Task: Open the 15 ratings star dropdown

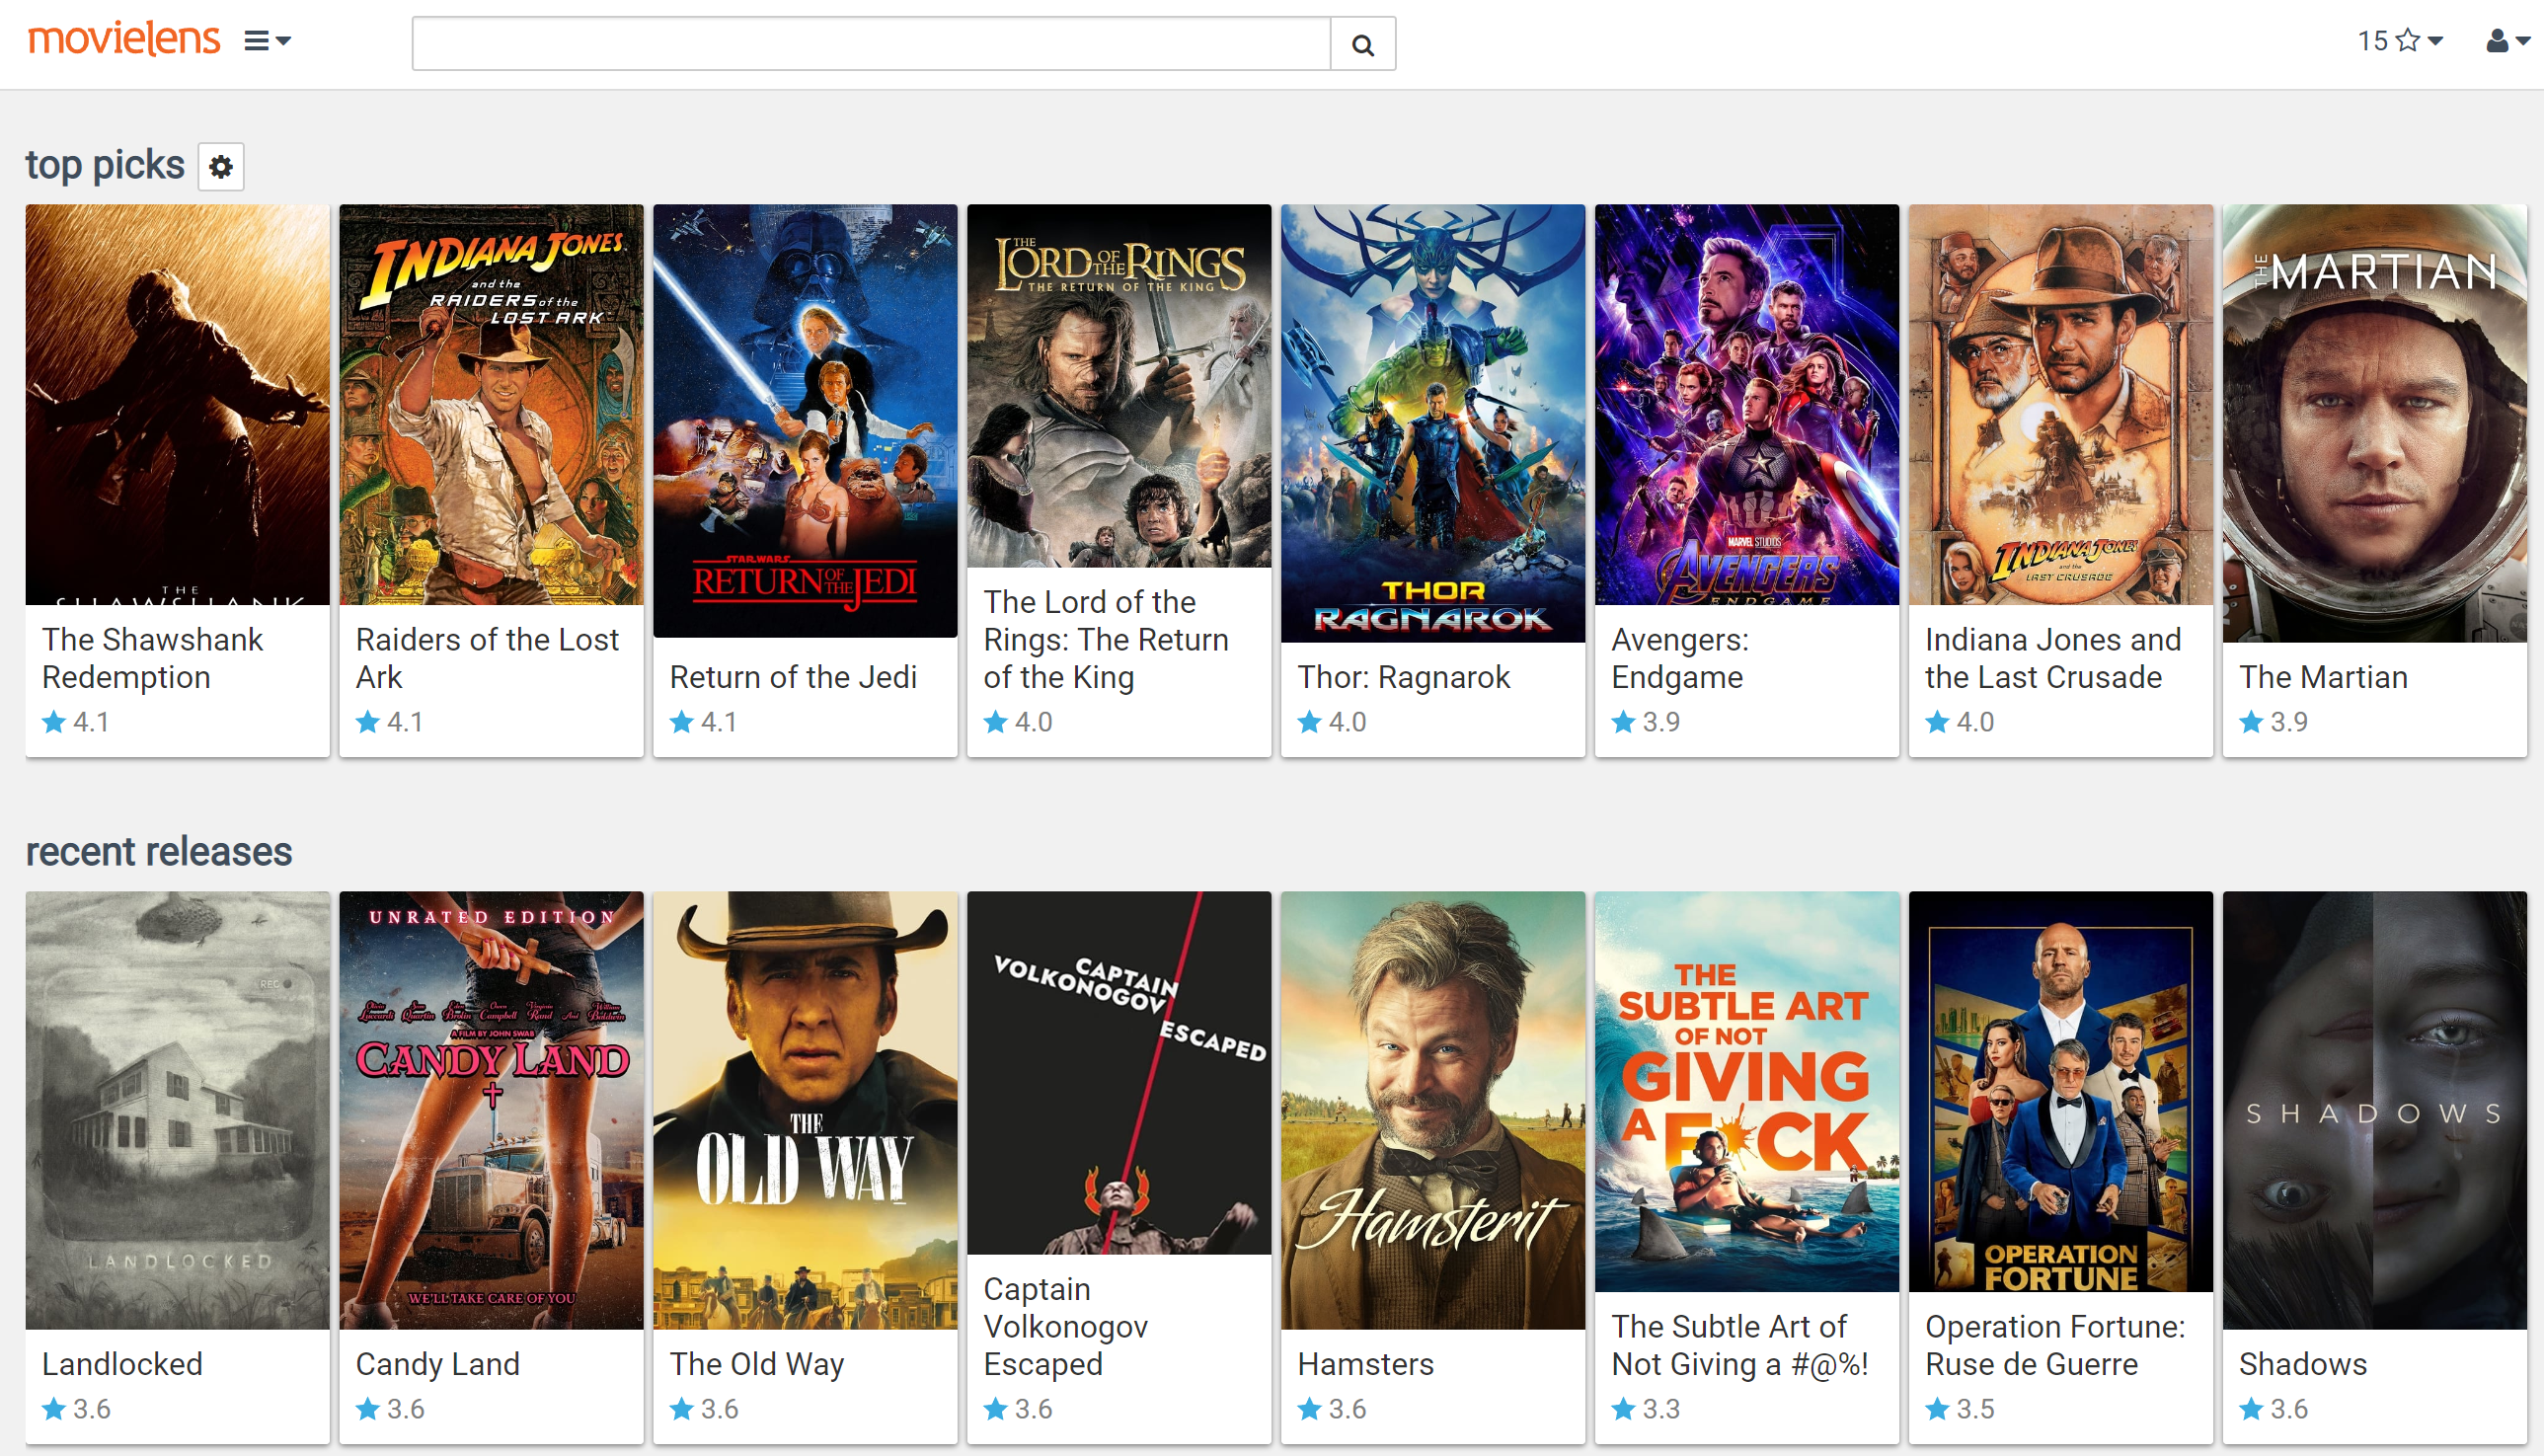Action: click(2400, 41)
